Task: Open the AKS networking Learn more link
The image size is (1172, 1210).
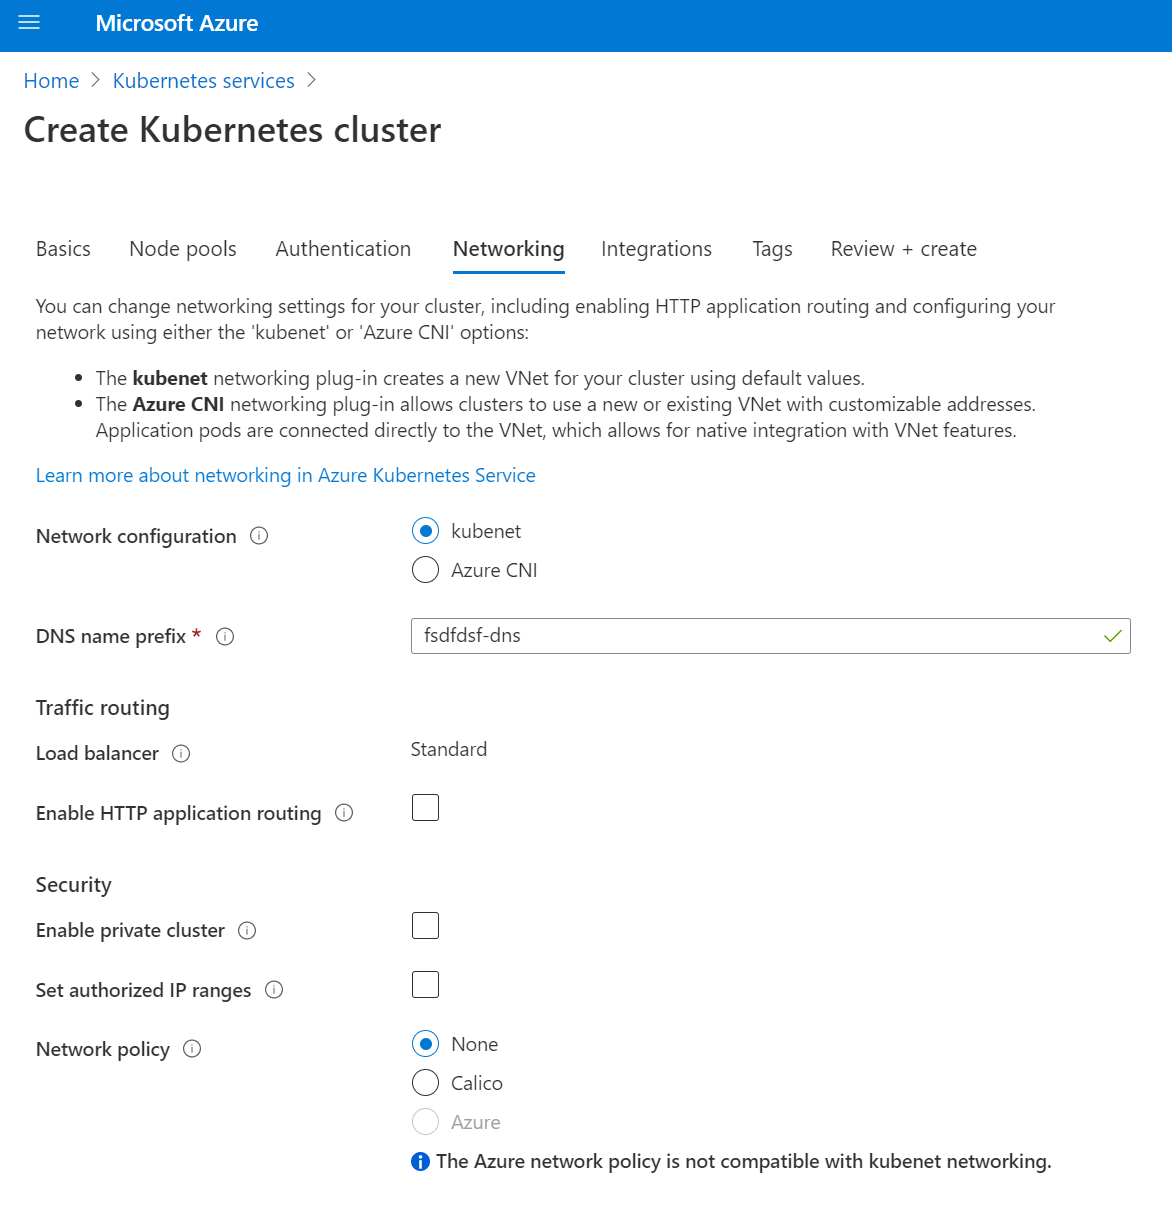Action: click(285, 475)
